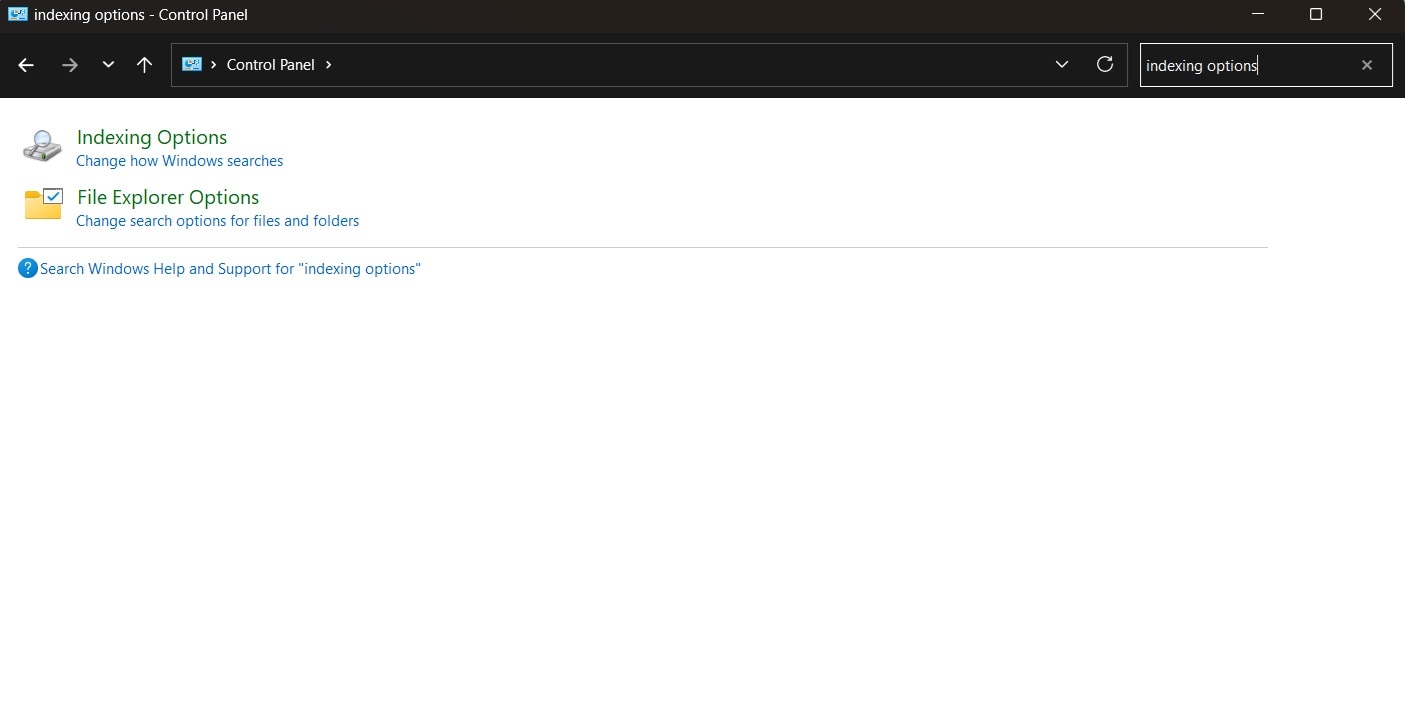The image size is (1405, 724).
Task: Select the Control Panel breadcrumb
Action: [271, 64]
